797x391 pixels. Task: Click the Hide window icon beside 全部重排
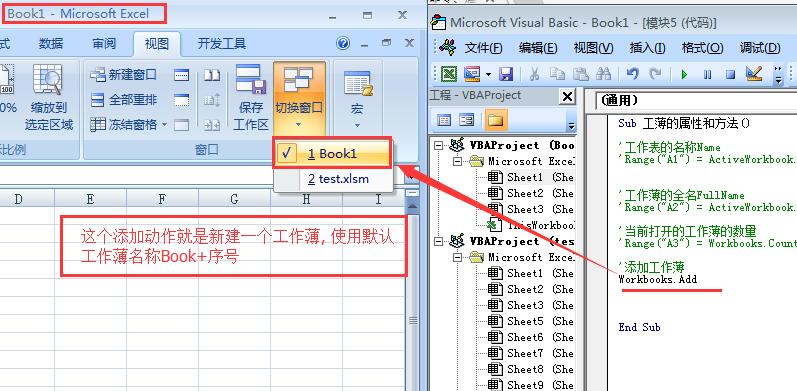181,100
